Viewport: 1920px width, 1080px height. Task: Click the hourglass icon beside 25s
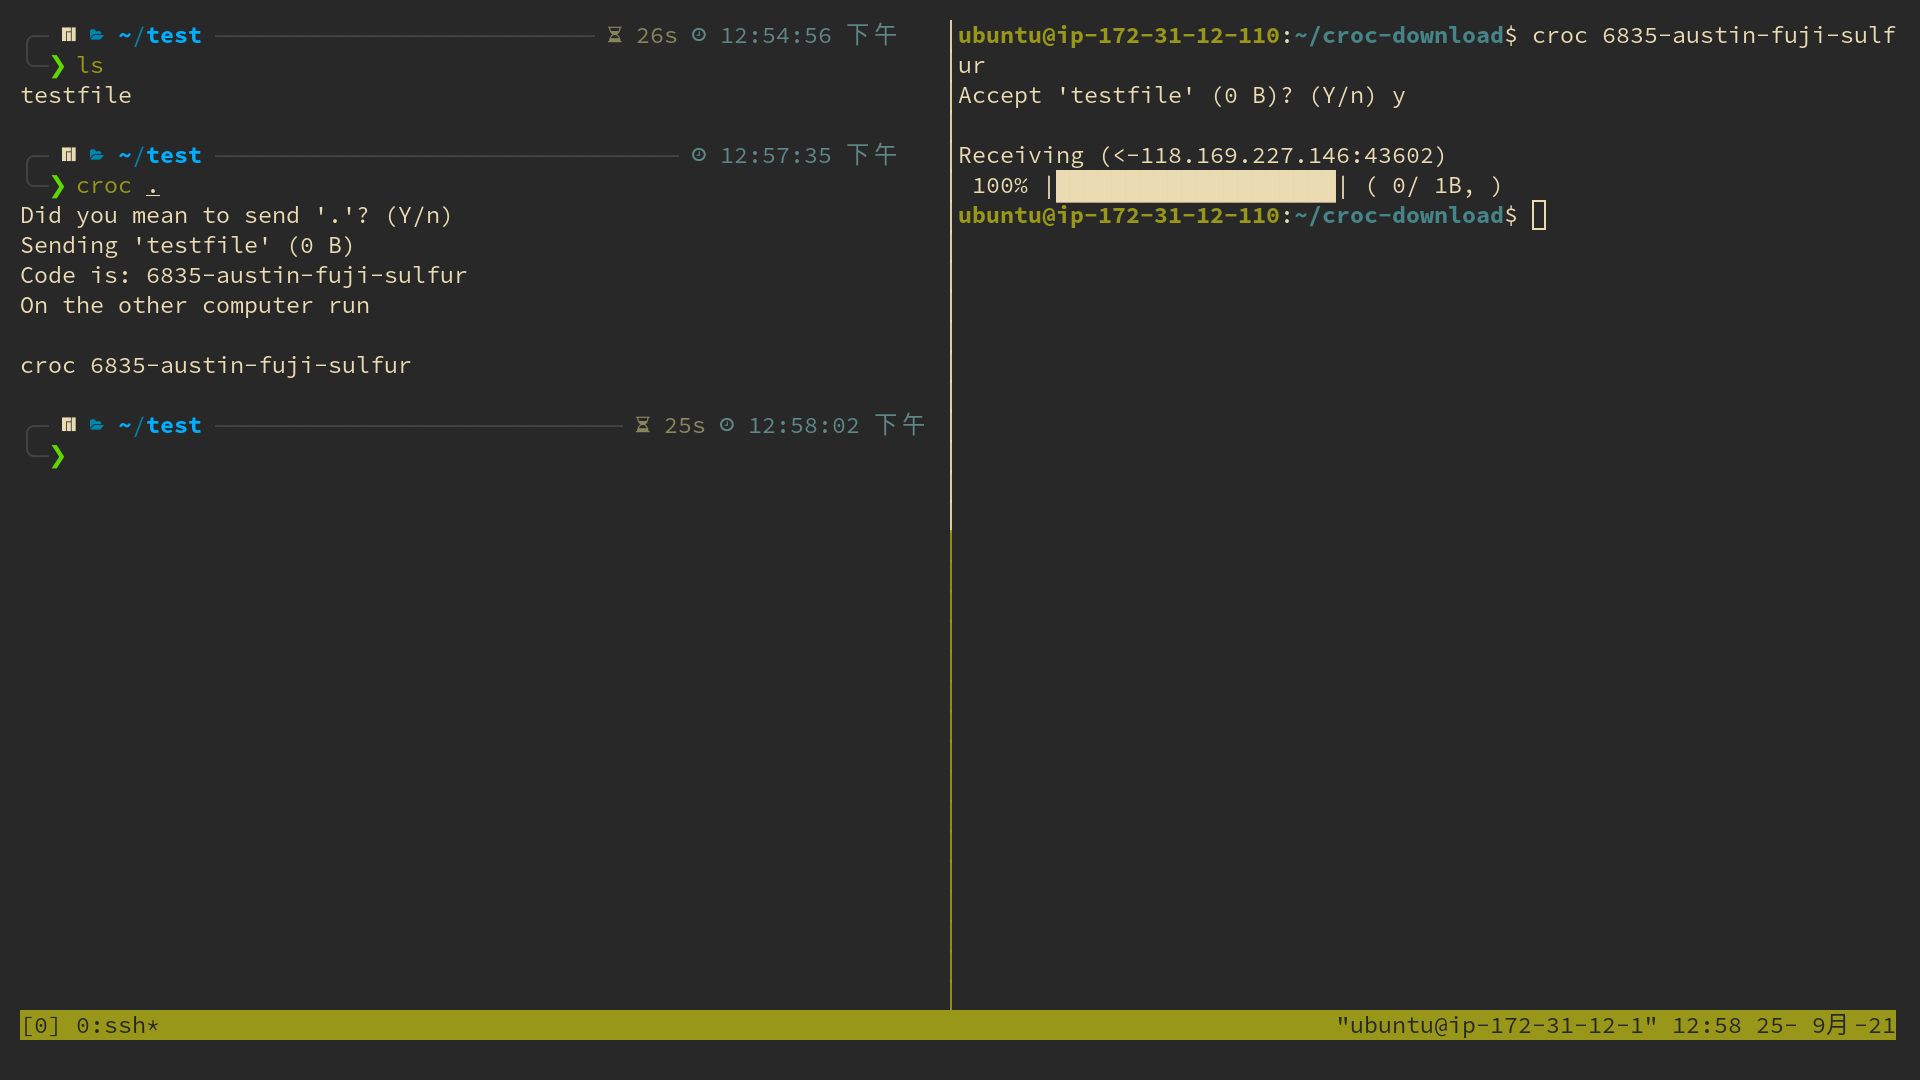(643, 425)
